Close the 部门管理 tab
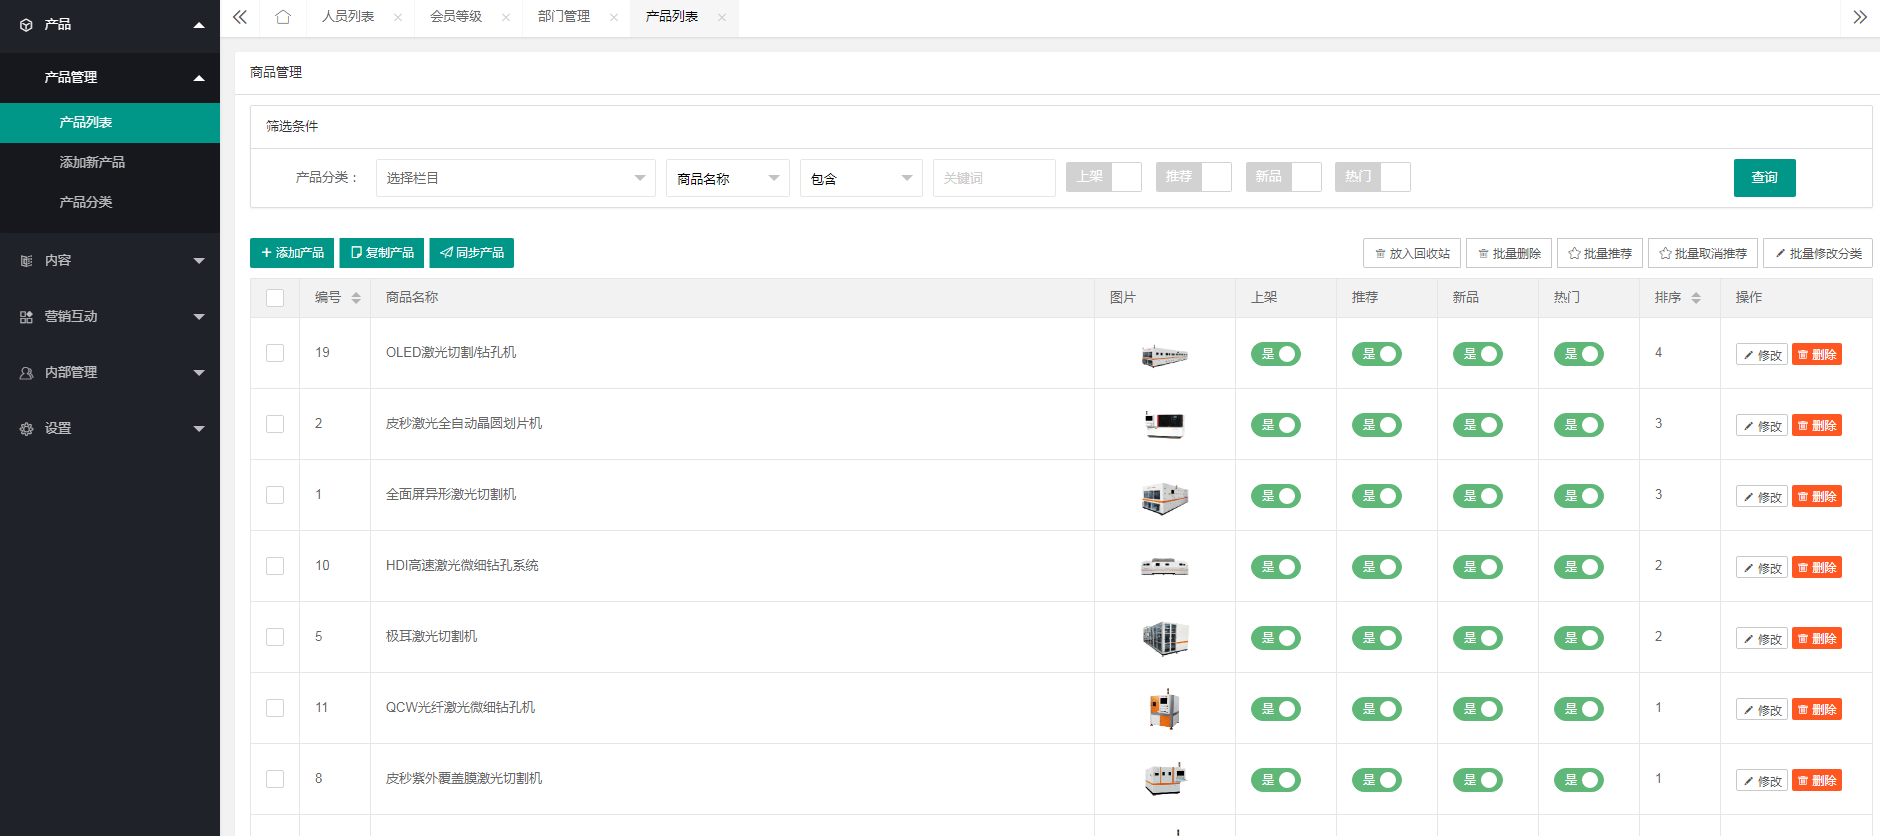Screen dimensions: 1880x836 pos(614,17)
